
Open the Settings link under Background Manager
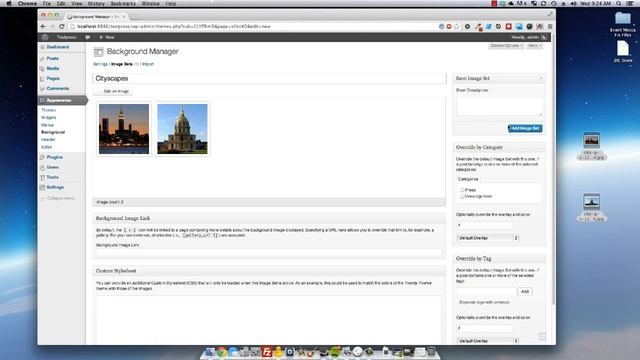tap(100, 64)
